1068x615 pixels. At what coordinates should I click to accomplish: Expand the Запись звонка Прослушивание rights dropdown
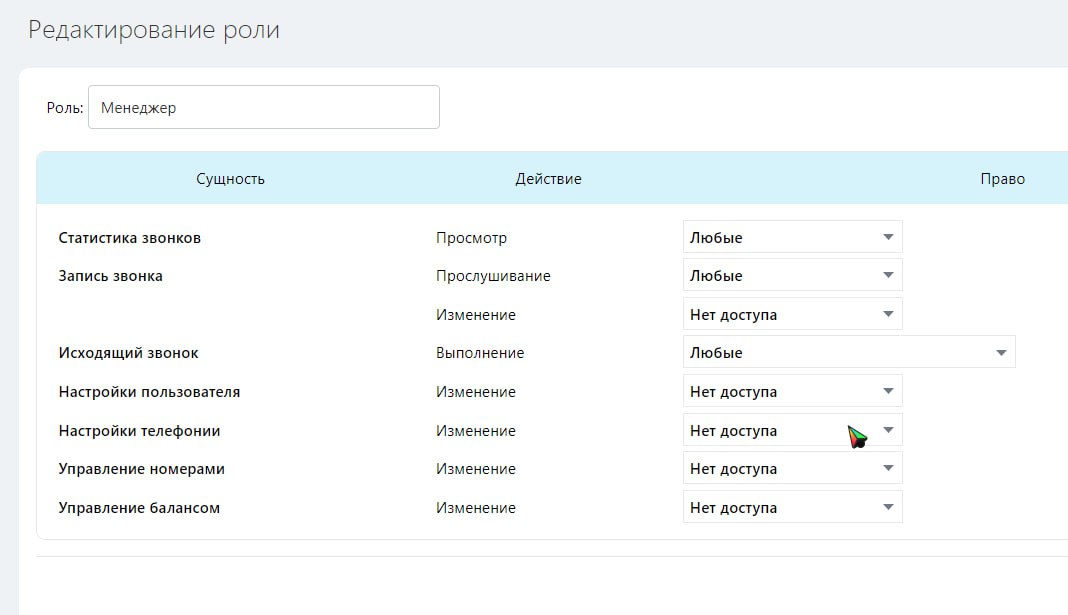coord(792,276)
